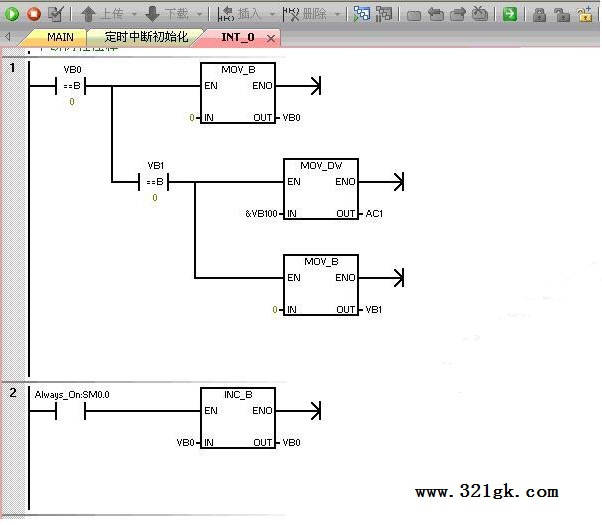Click the open padlock unlock icon

(x=562, y=15)
